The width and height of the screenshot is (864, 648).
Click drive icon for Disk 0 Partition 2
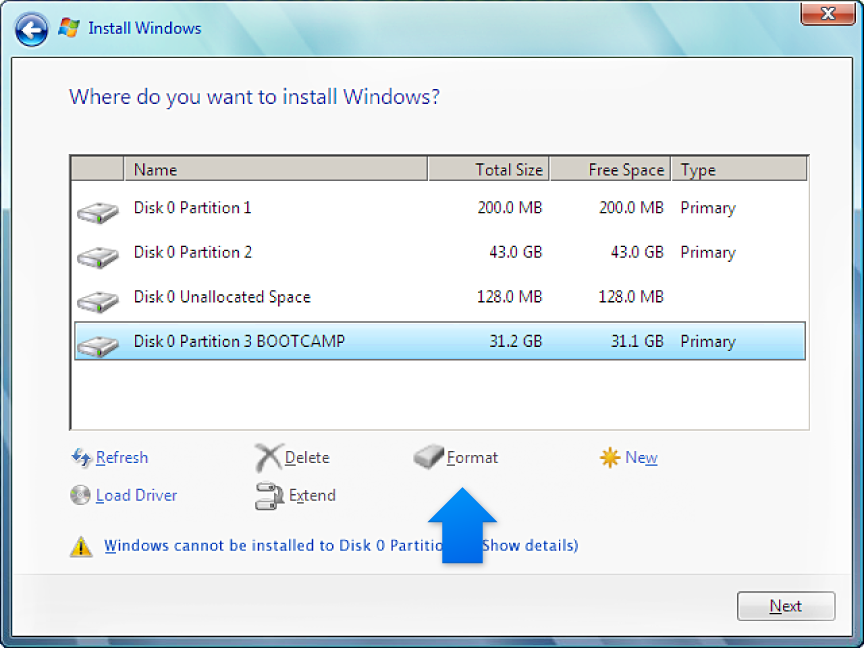coord(98,257)
